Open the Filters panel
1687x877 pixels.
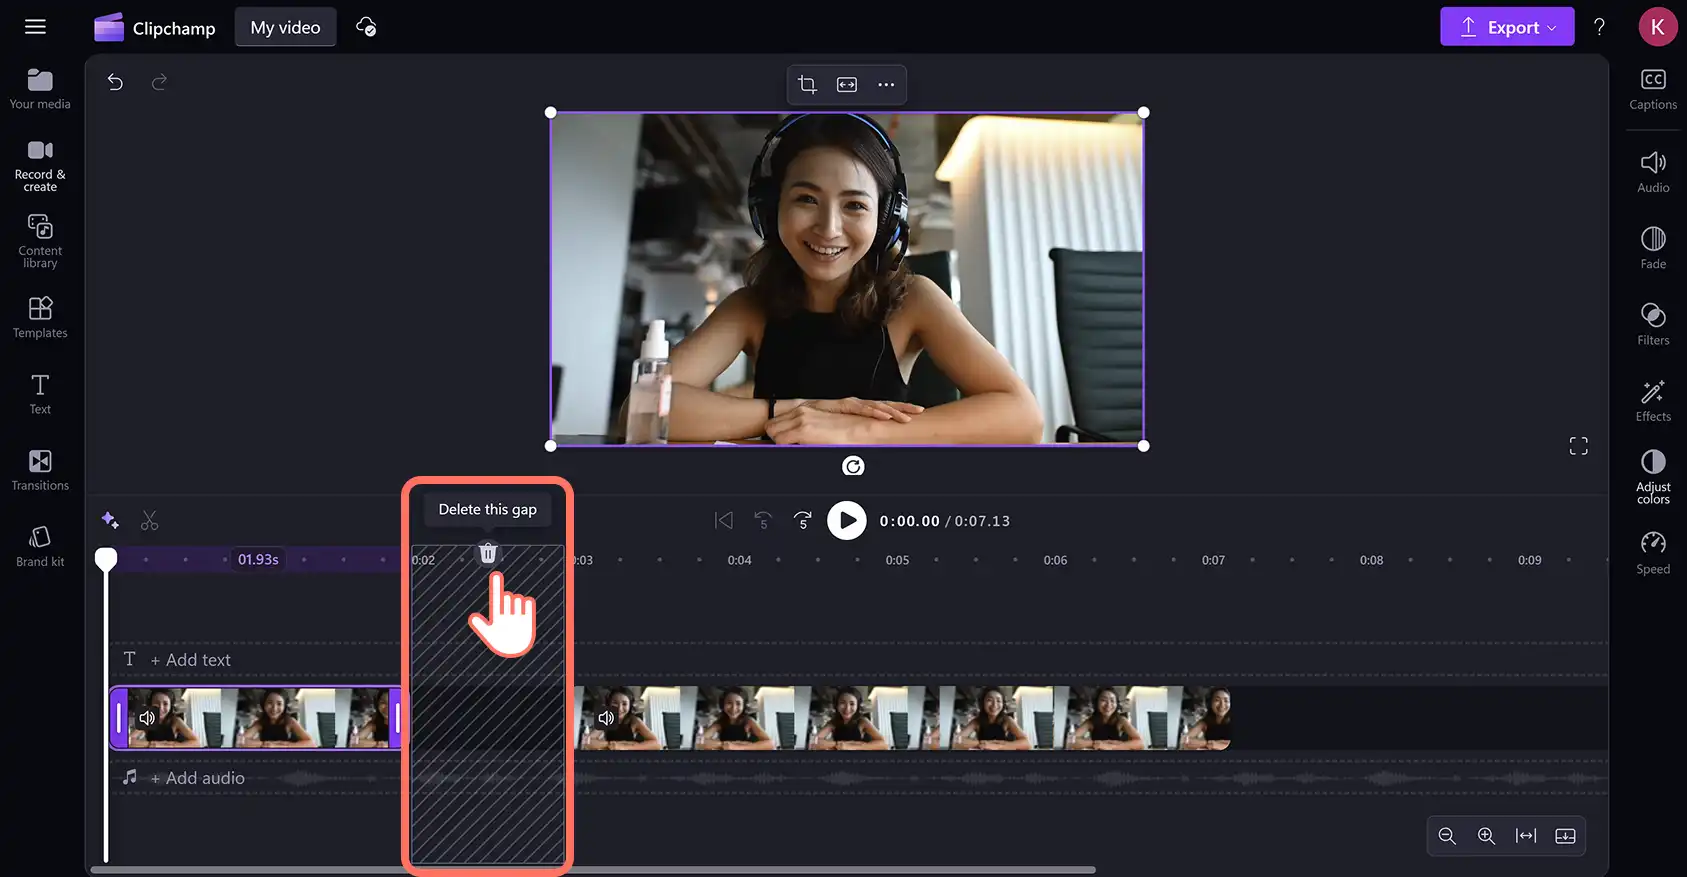coord(1653,324)
